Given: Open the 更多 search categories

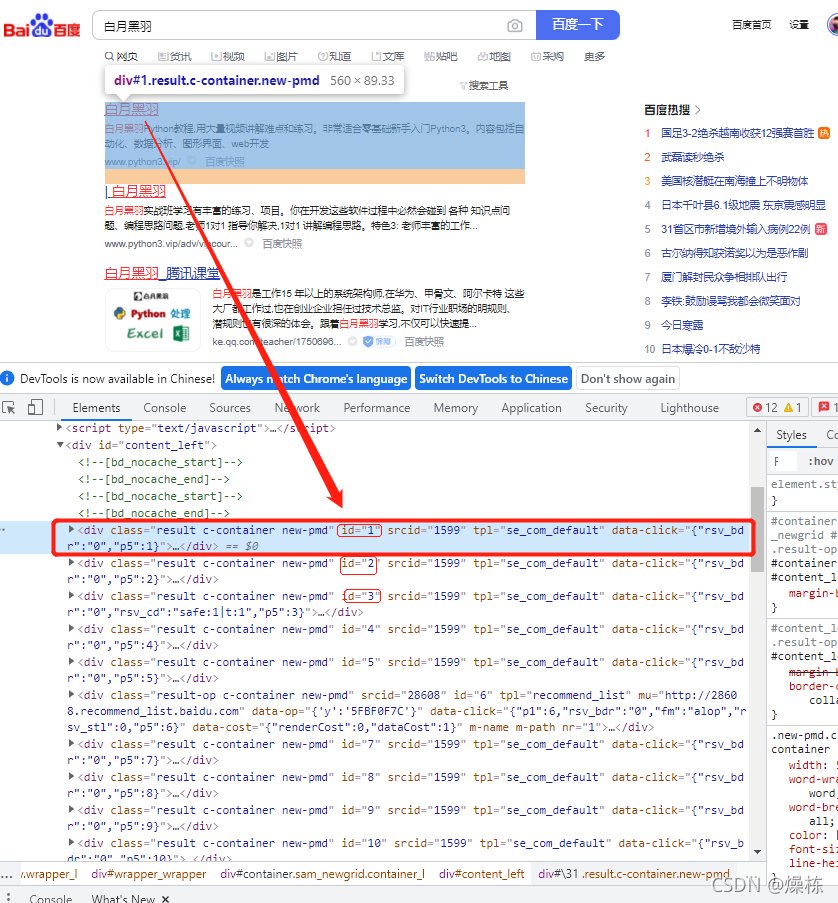Looking at the screenshot, I should pos(594,56).
